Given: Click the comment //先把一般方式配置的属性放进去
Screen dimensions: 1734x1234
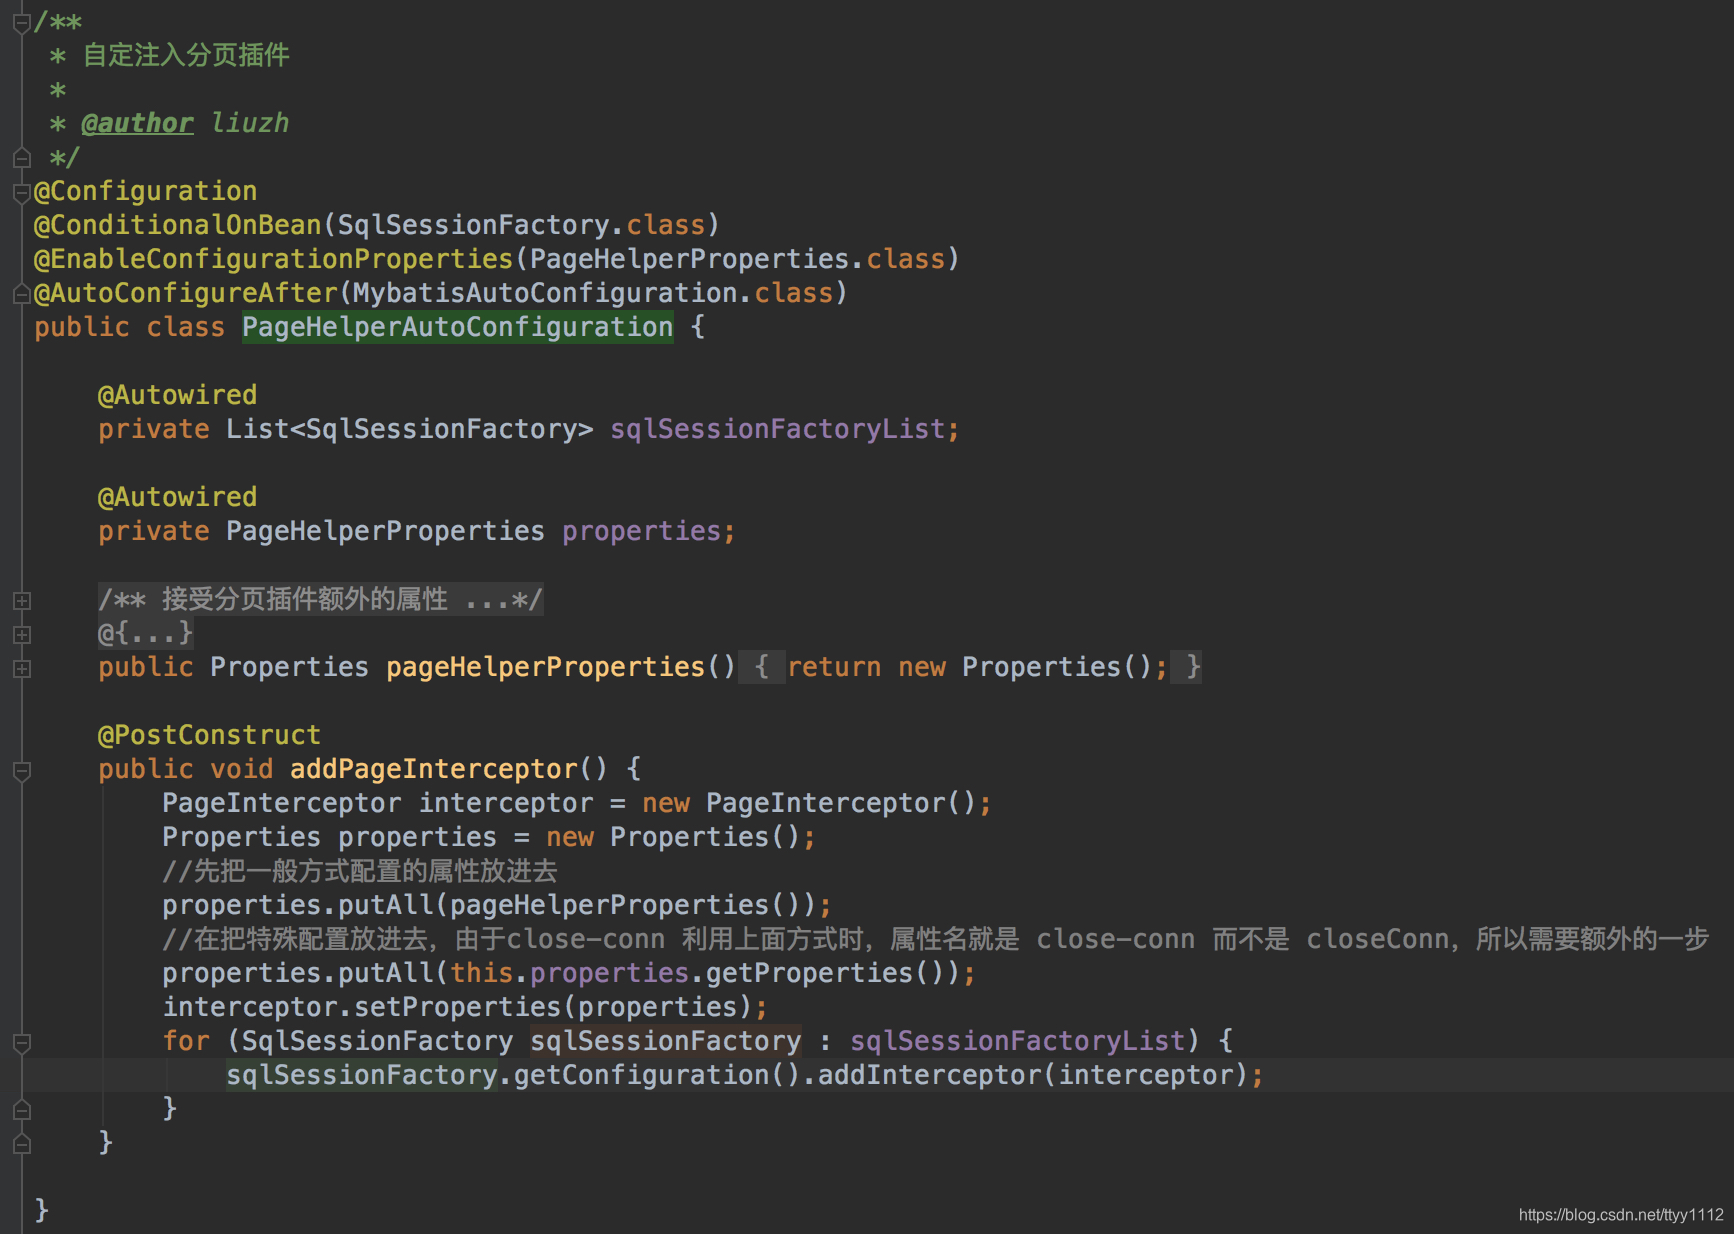Looking at the screenshot, I should click(x=360, y=871).
